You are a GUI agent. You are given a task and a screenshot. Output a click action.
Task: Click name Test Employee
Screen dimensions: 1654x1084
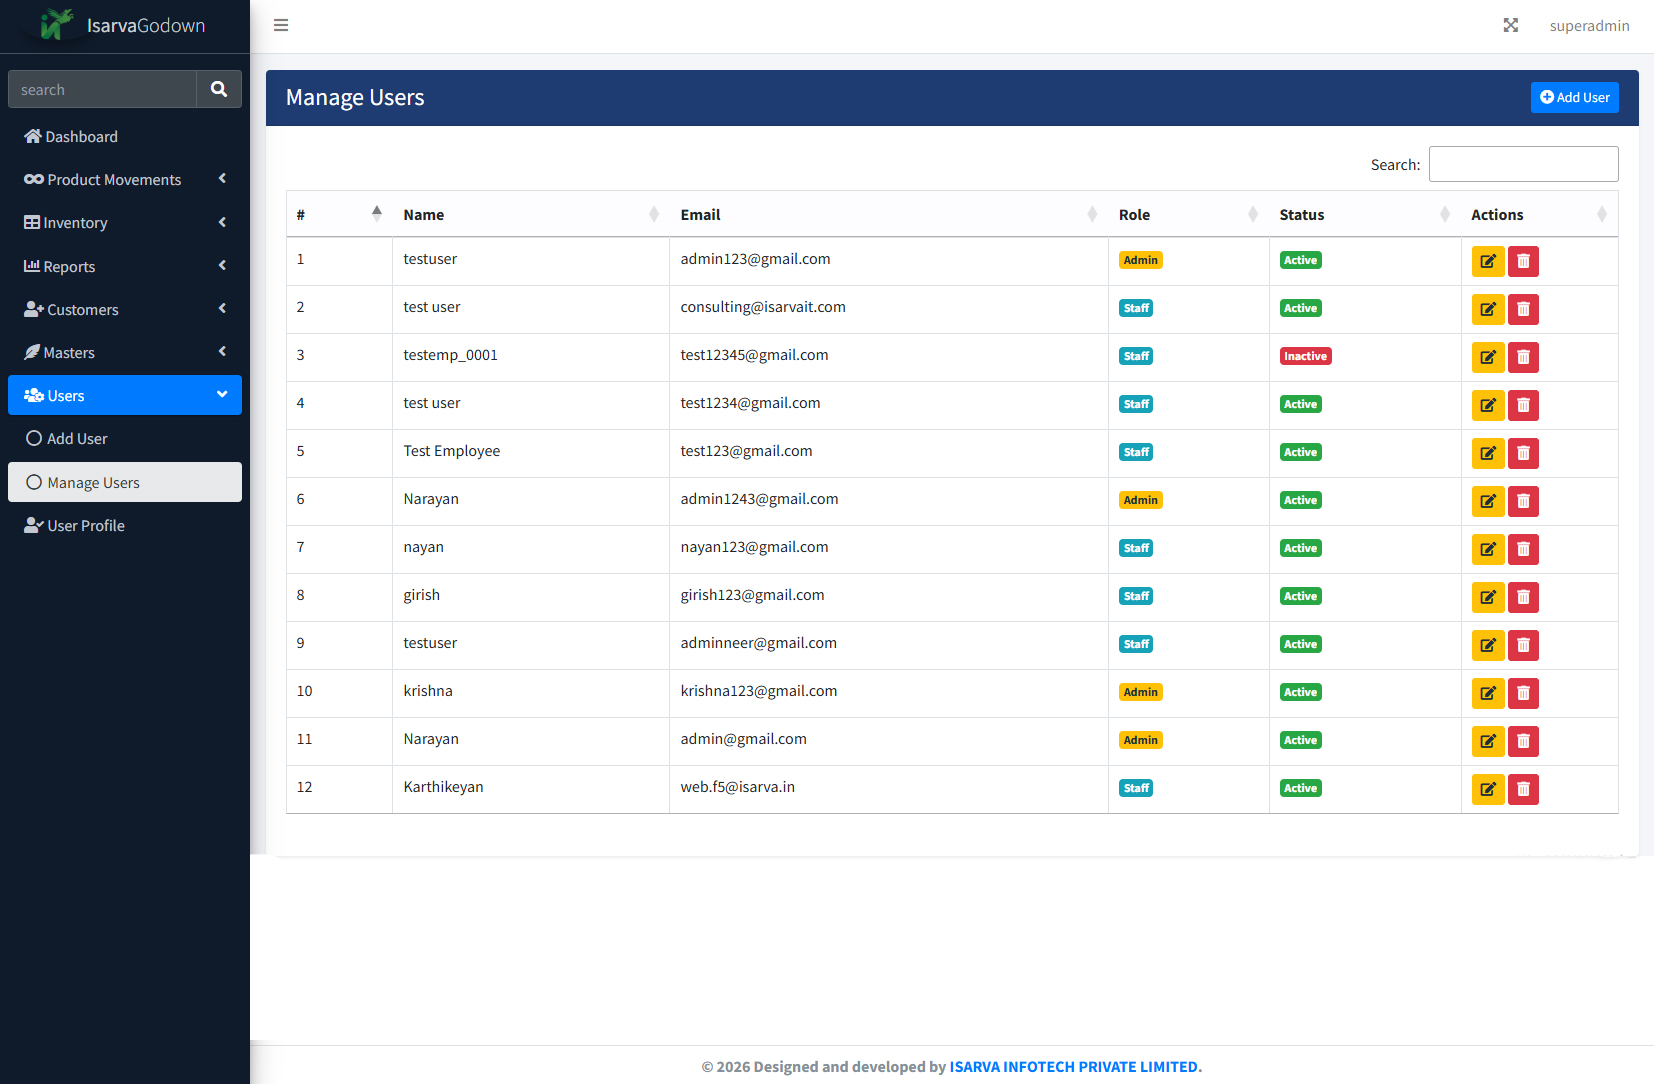(x=451, y=451)
